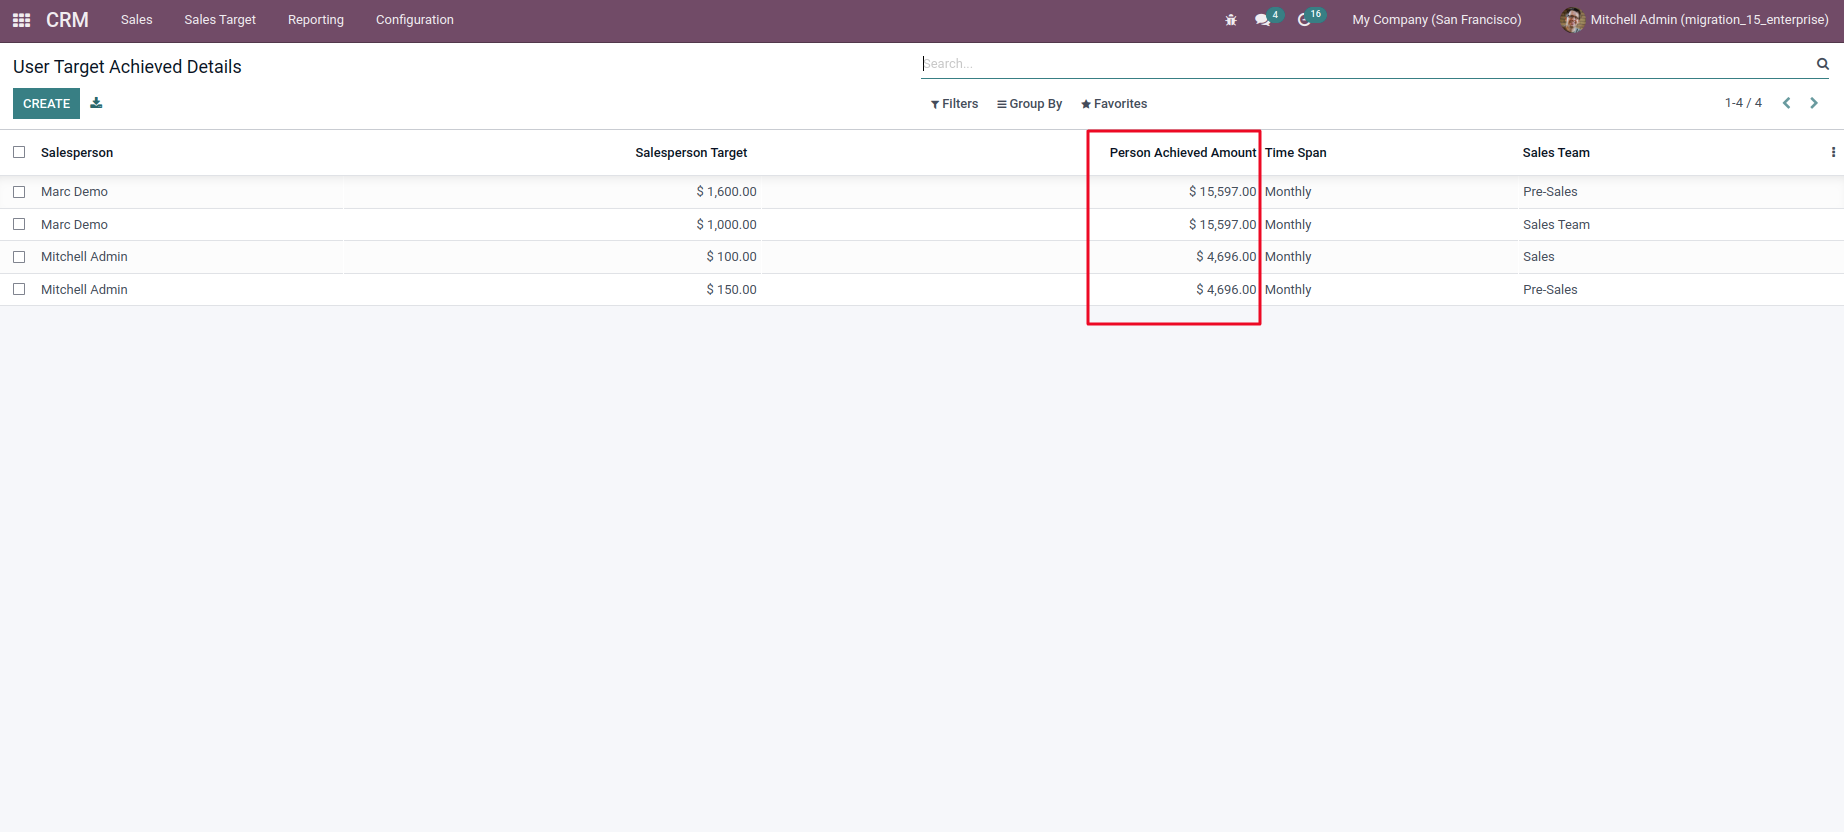Click Monthly in Mitchell Admin Pre-Sales row

1288,290
